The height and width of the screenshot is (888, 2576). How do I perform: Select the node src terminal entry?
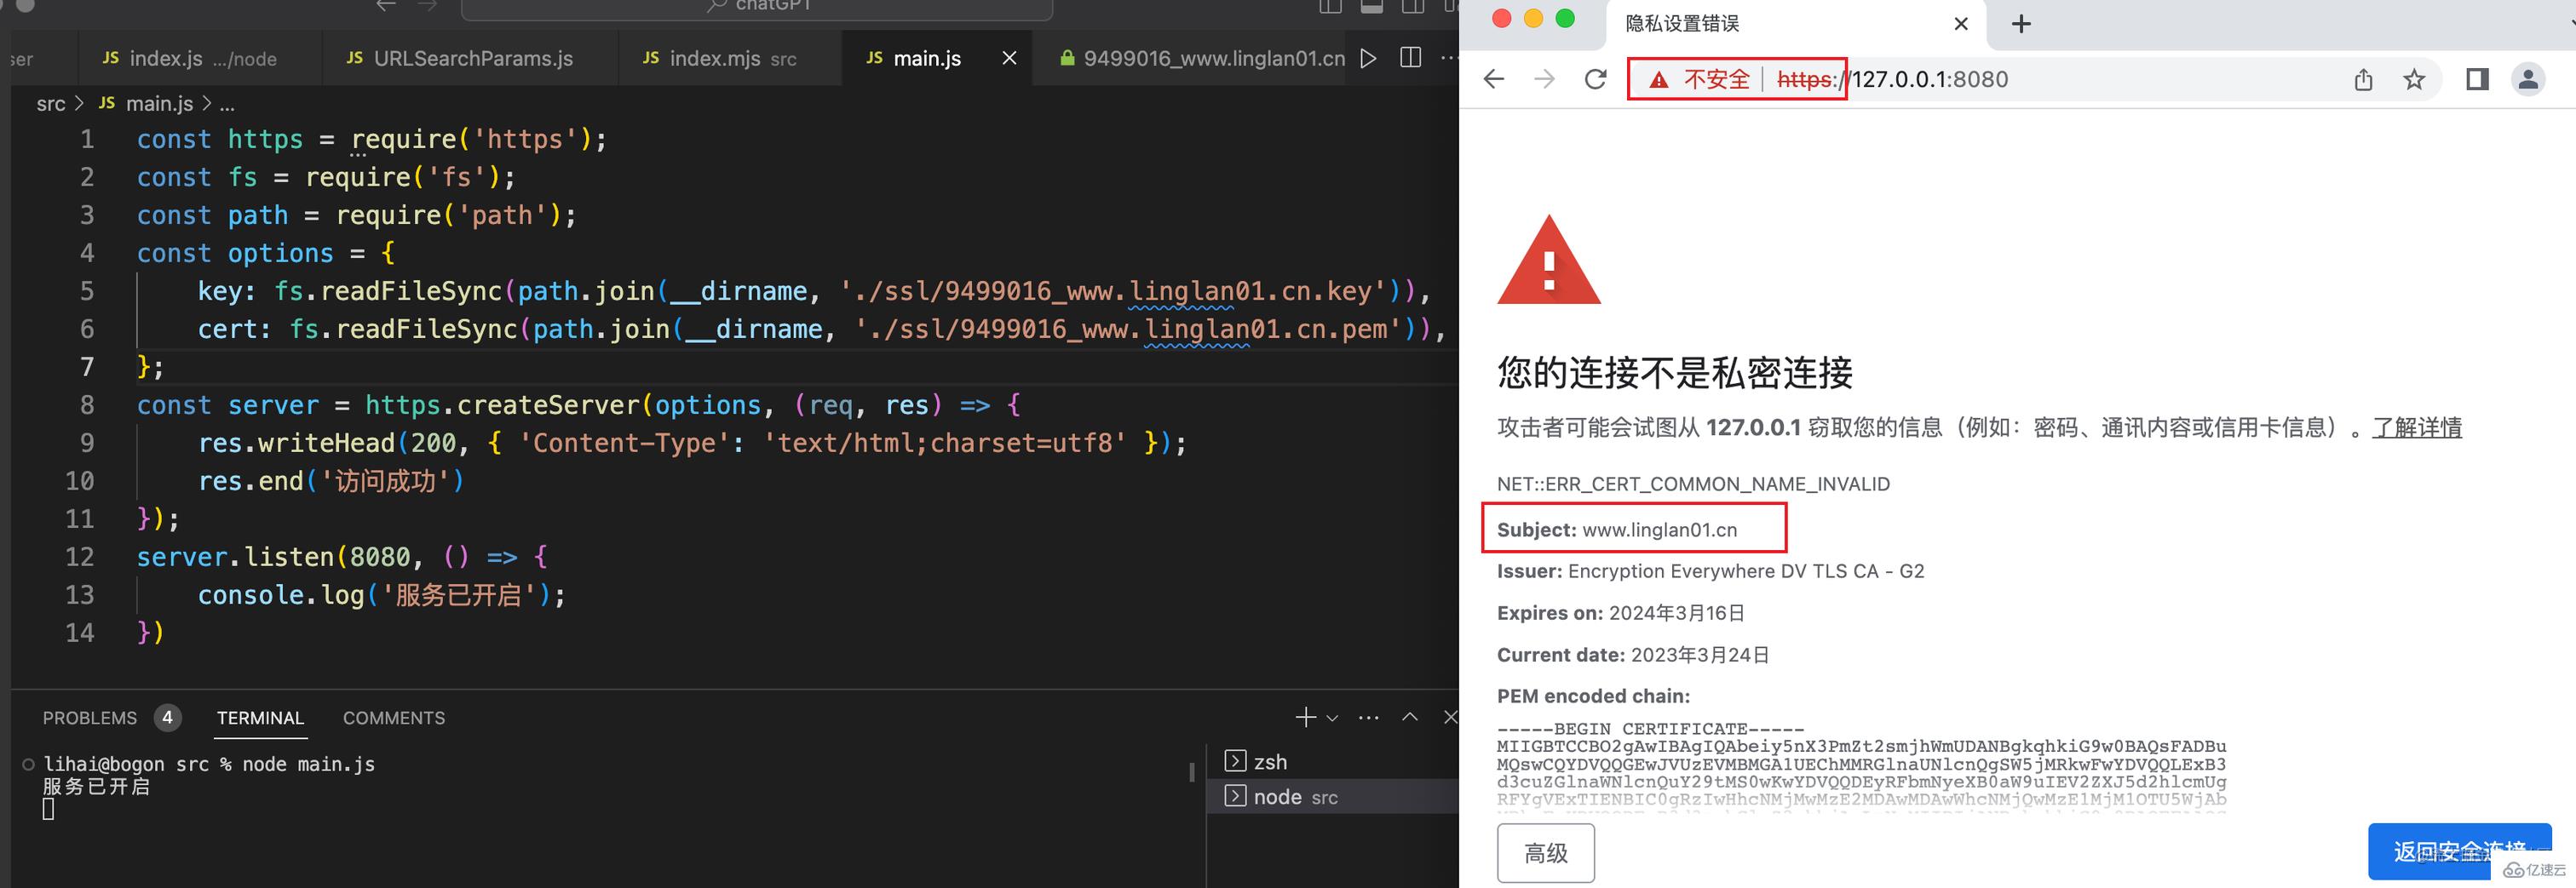tap(1333, 796)
